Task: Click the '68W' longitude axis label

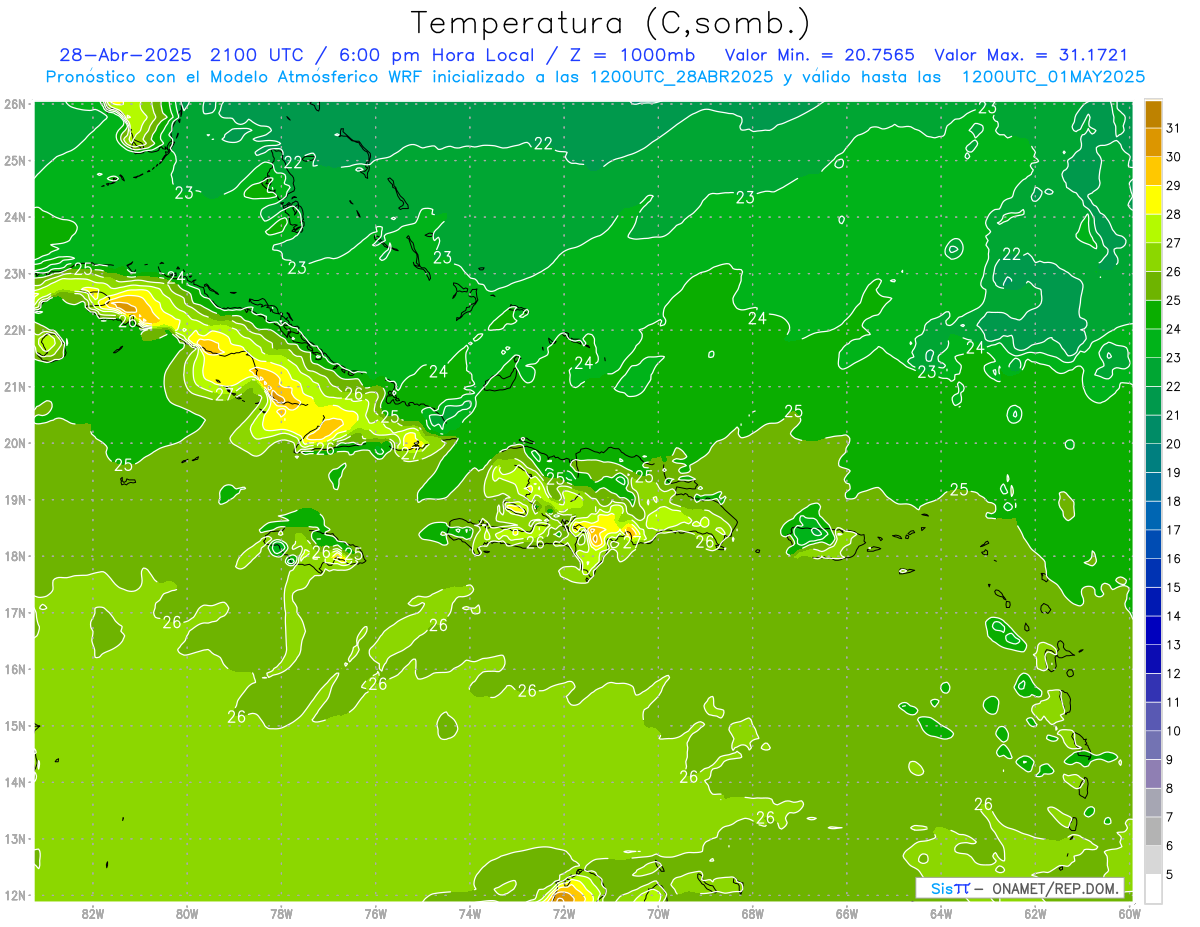Action: (x=752, y=913)
